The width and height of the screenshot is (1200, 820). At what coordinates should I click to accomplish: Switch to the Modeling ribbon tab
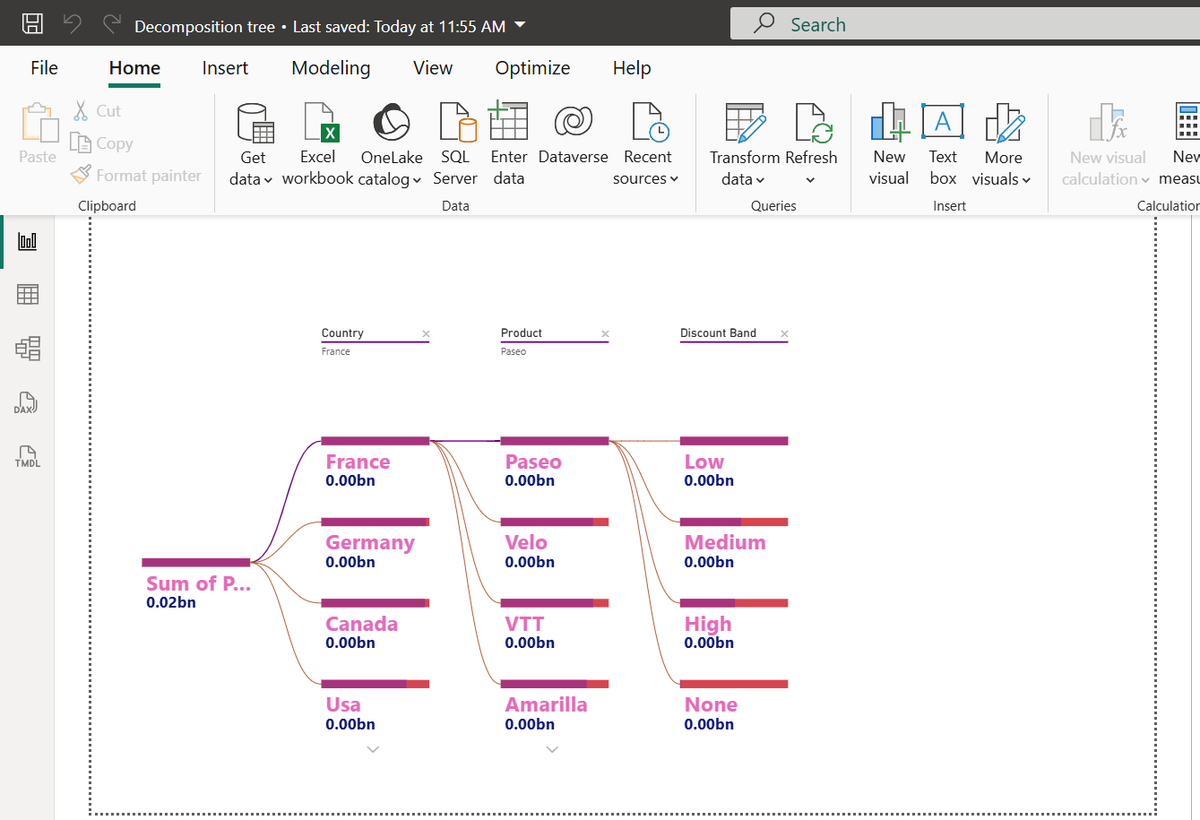[330, 68]
